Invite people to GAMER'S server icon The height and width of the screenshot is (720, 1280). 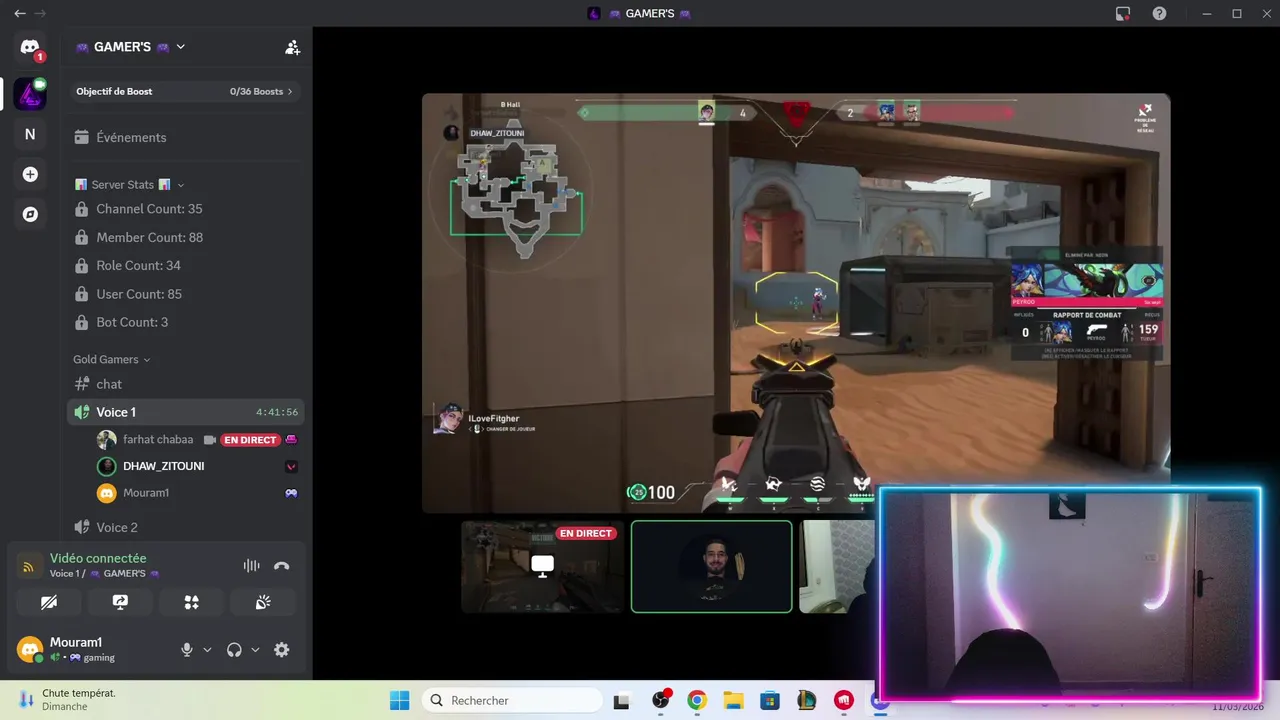[x=292, y=47]
